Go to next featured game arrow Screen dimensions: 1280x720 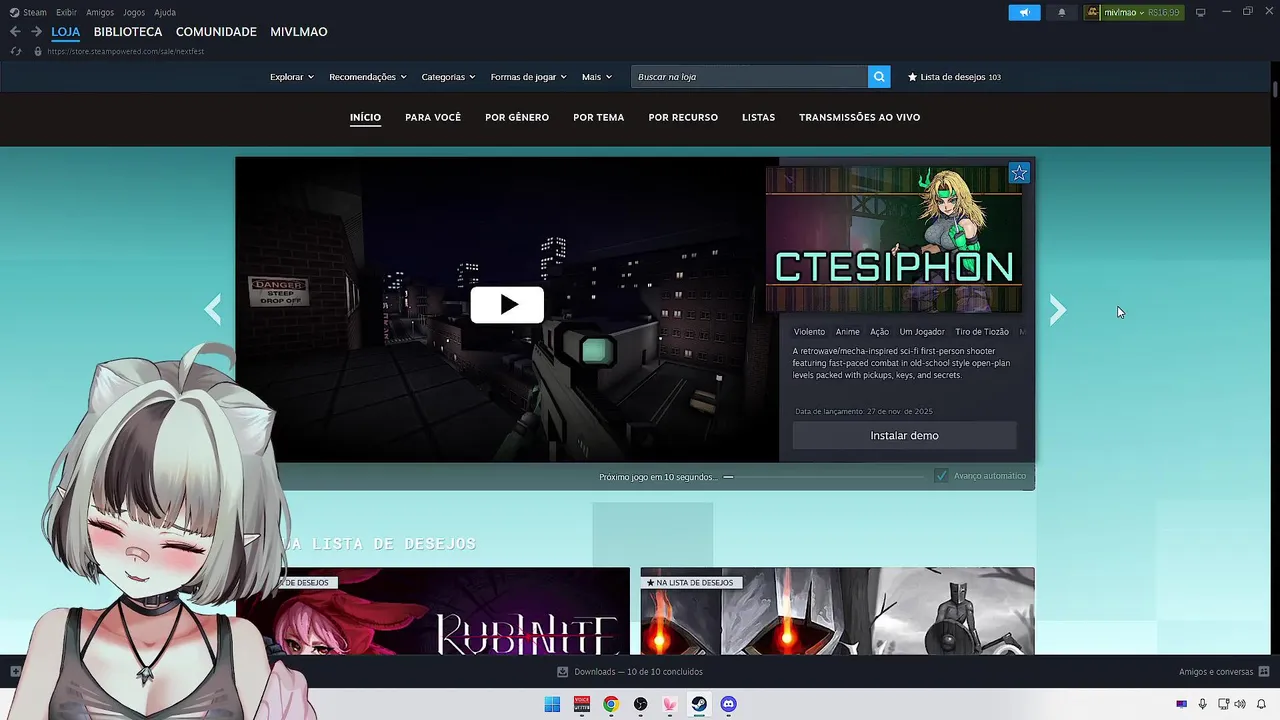[x=1058, y=310]
